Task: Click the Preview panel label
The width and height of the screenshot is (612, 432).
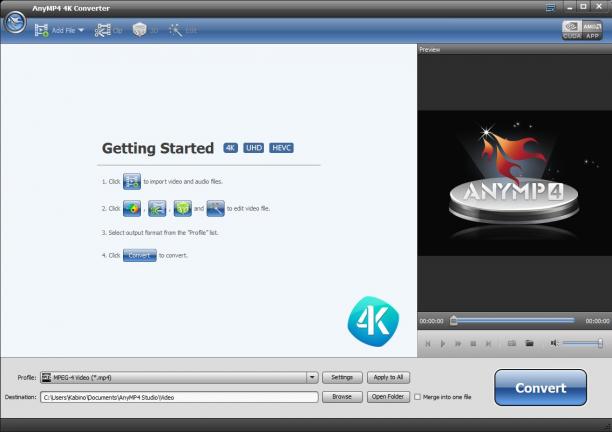Action: [430, 50]
